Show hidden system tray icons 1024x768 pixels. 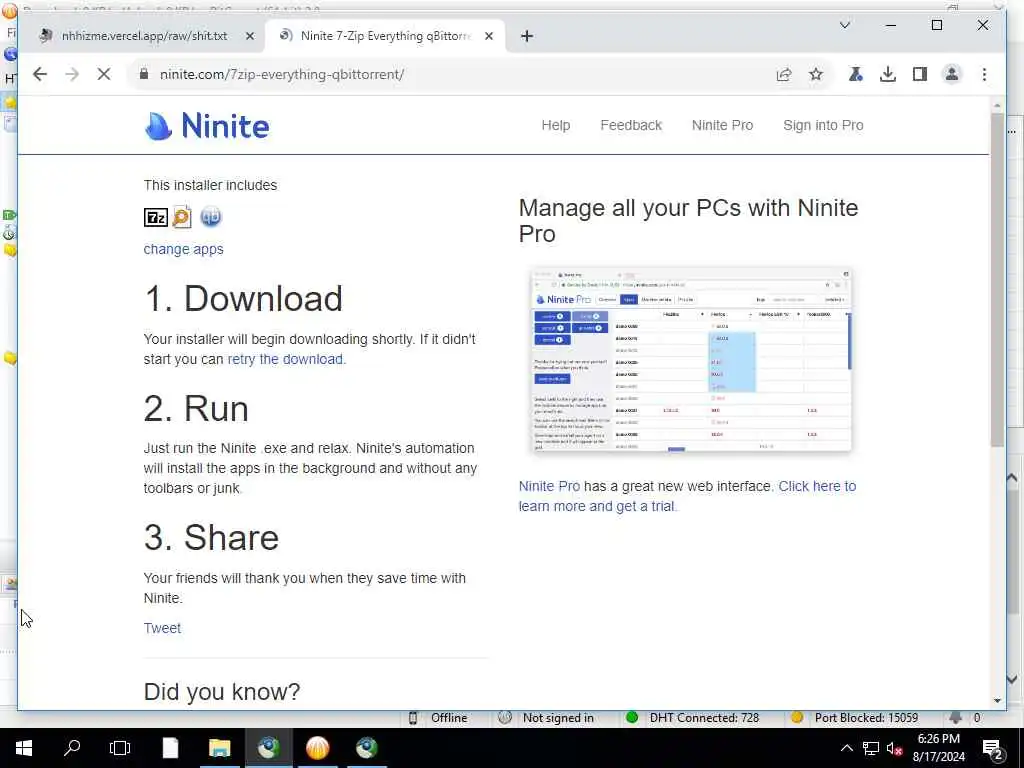click(x=846, y=748)
